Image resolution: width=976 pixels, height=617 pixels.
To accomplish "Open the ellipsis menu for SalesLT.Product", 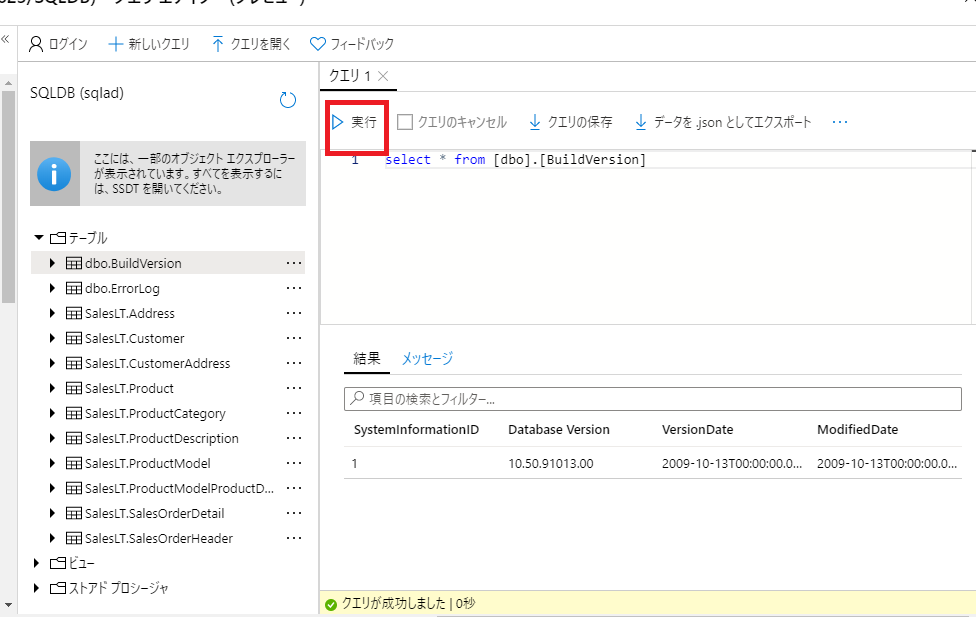I will pyautogui.click(x=294, y=388).
